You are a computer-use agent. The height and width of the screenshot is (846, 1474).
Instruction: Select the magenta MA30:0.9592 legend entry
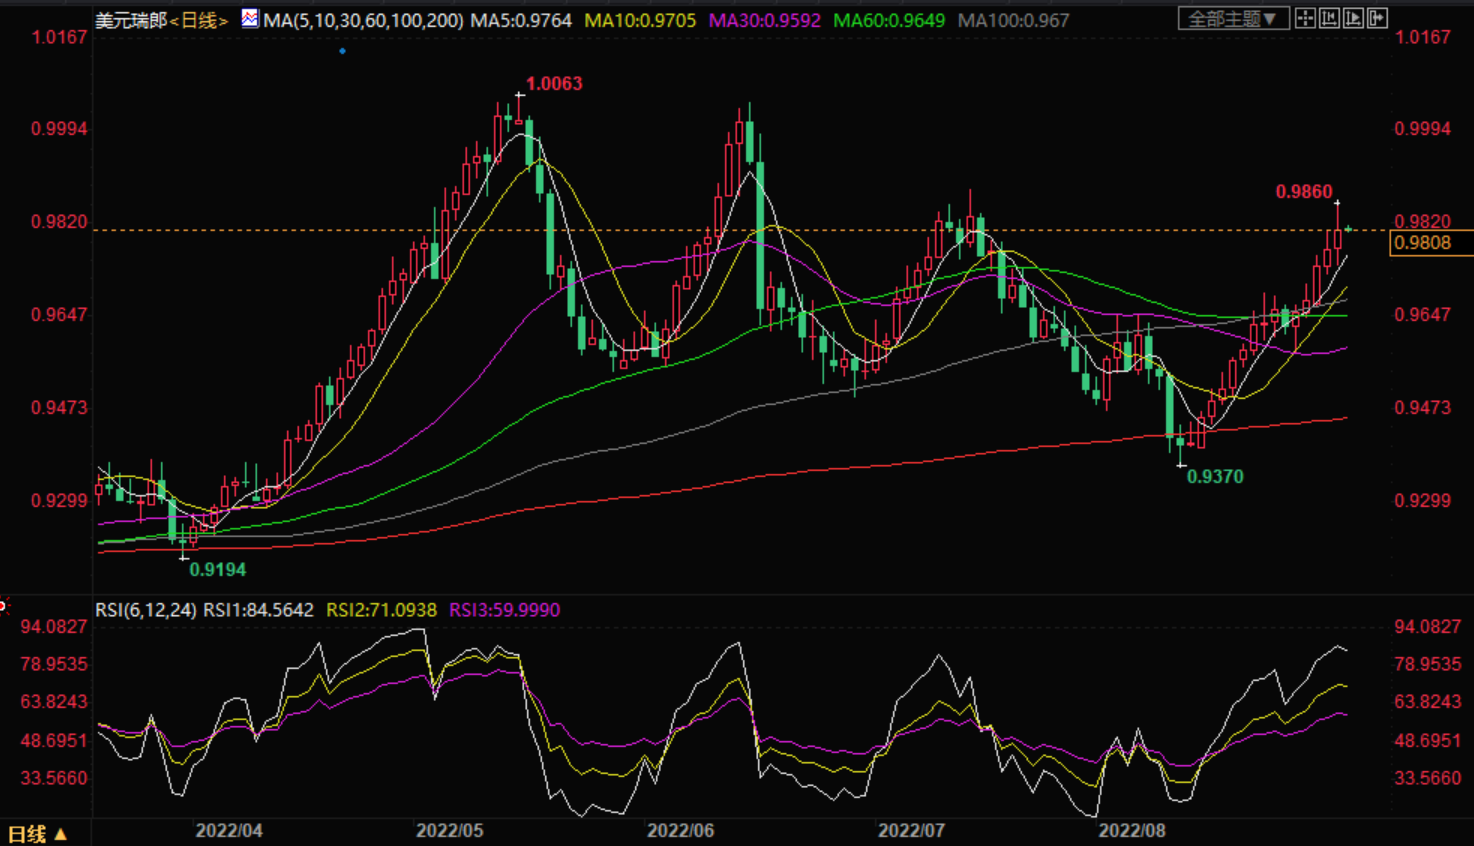(765, 20)
